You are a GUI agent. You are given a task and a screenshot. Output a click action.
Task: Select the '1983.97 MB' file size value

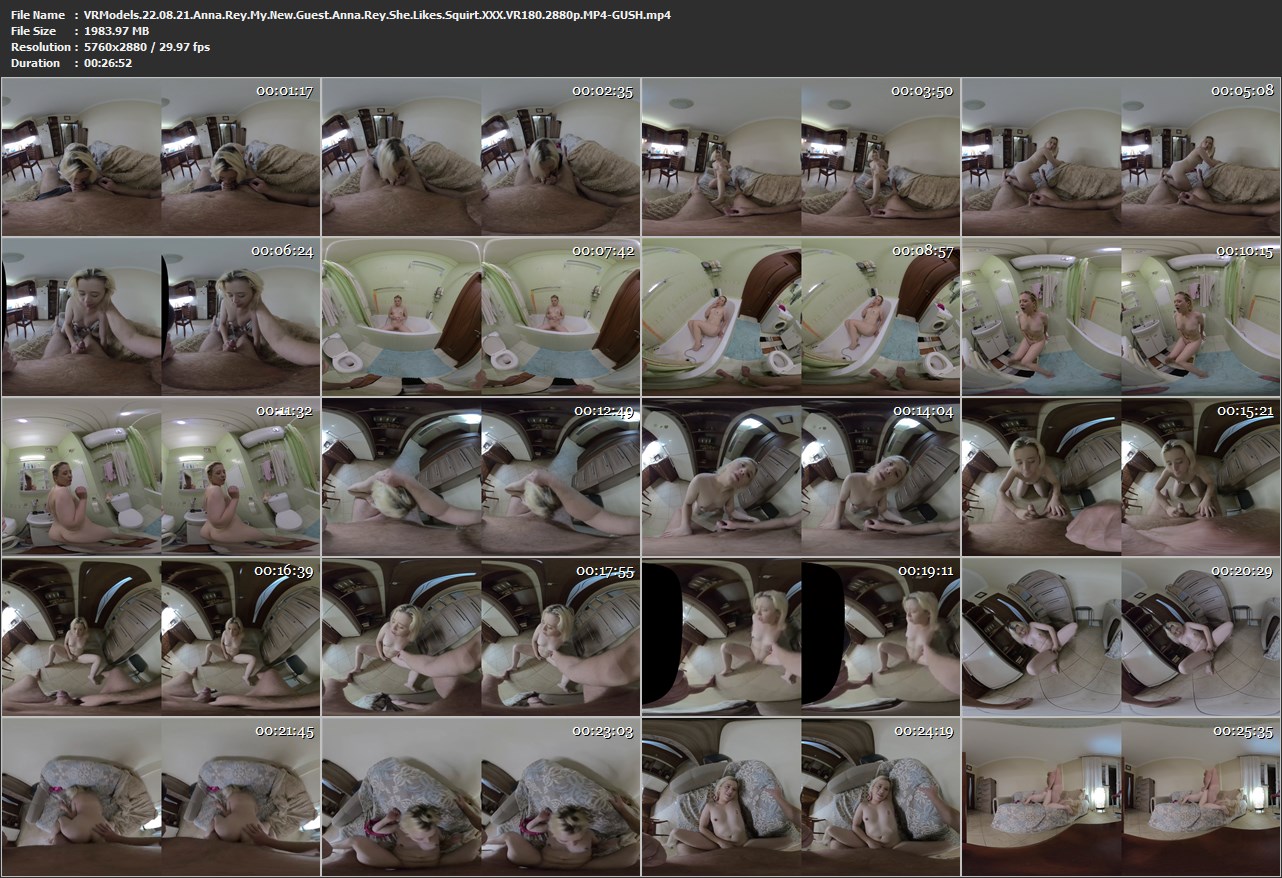[x=117, y=31]
